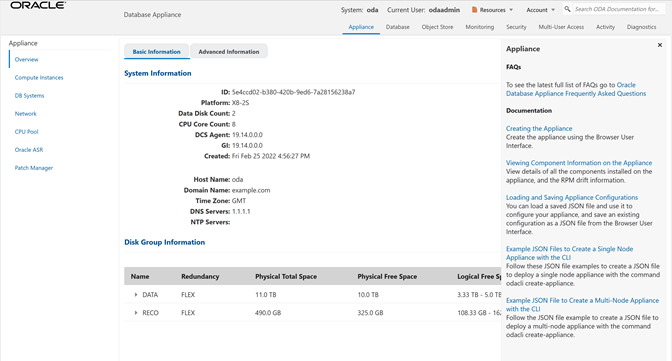Viewport: 672px width, 361px height.
Task: Switch to the Advanced Information tab
Action: [229, 51]
